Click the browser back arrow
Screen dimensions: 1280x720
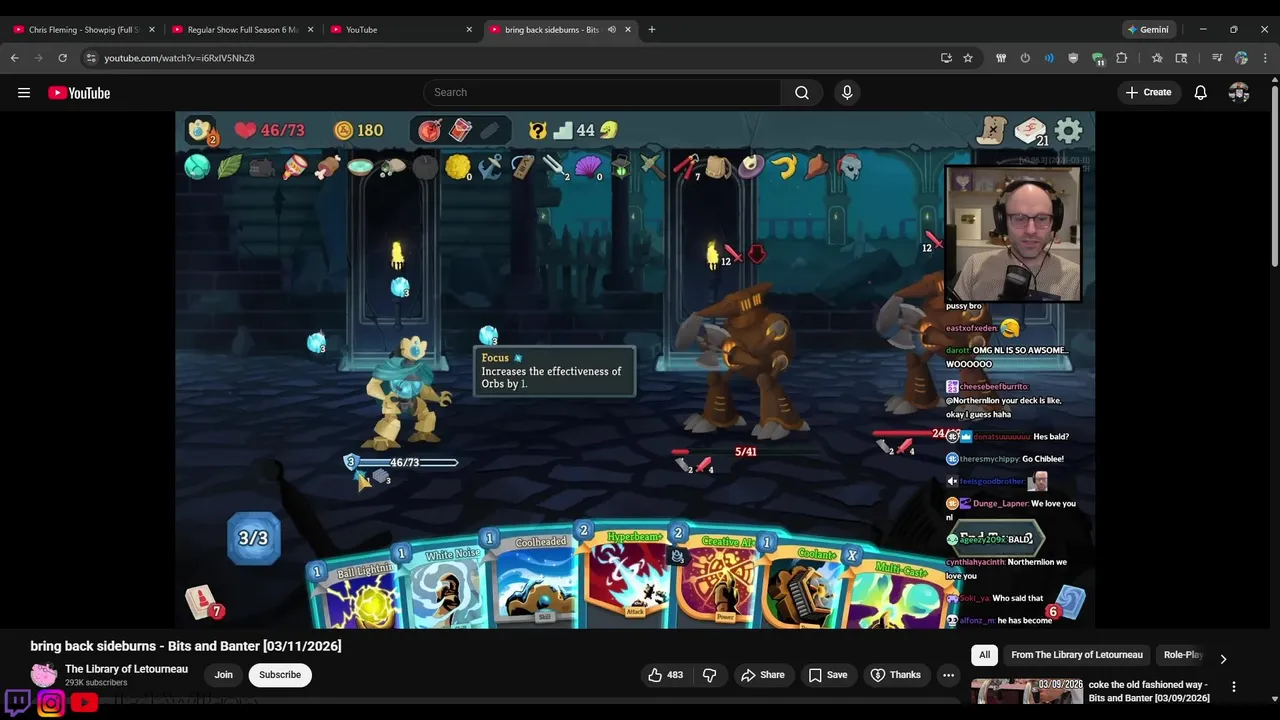[15, 58]
